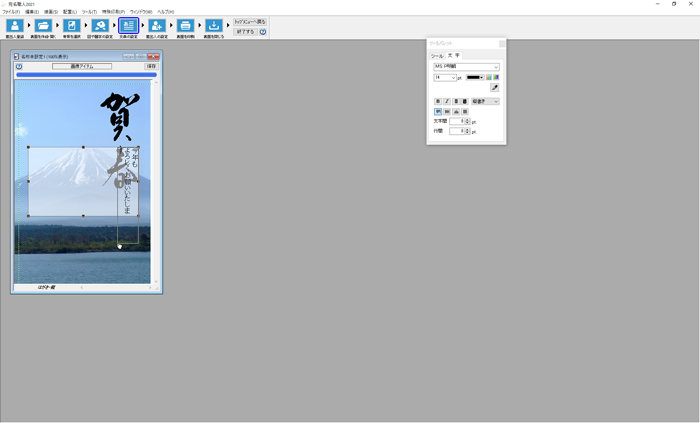
Task: Open the vertical writing direction dropdown
Action: [x=485, y=101]
